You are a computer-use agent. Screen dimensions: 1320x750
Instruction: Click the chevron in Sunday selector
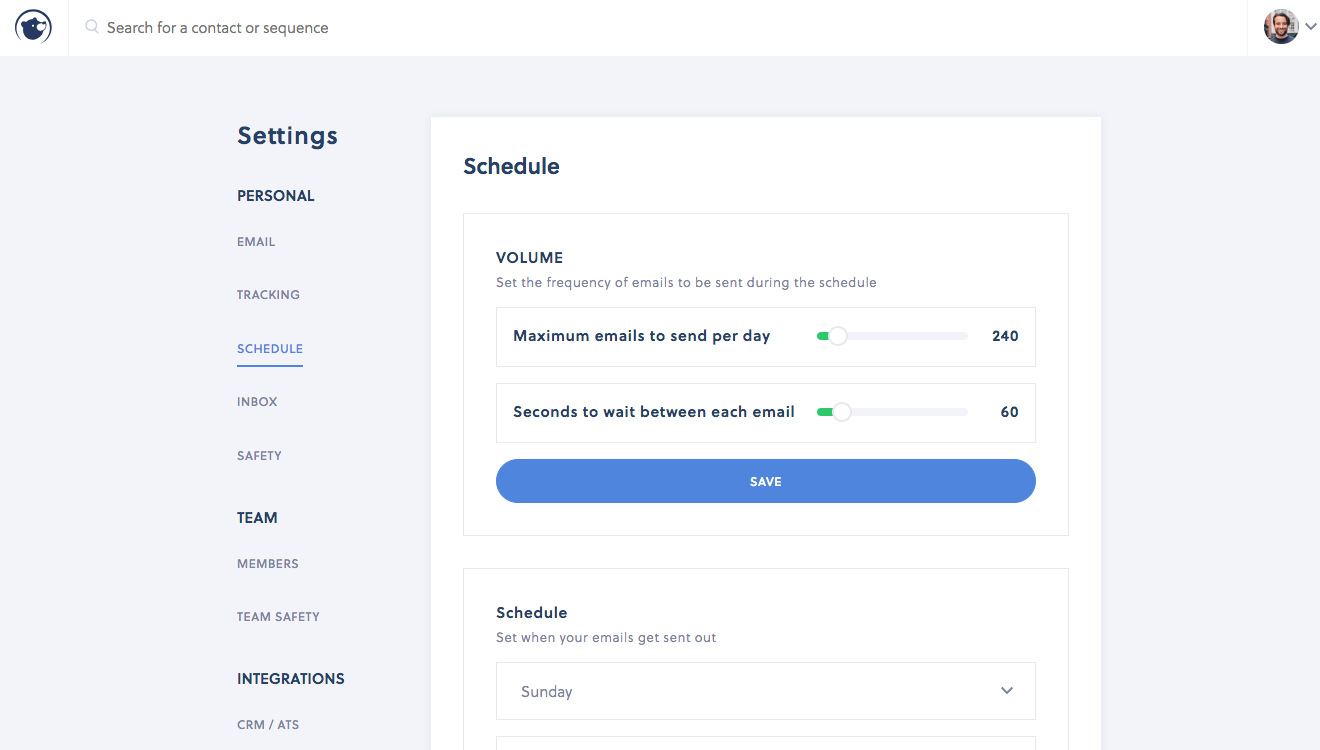[x=1007, y=691]
